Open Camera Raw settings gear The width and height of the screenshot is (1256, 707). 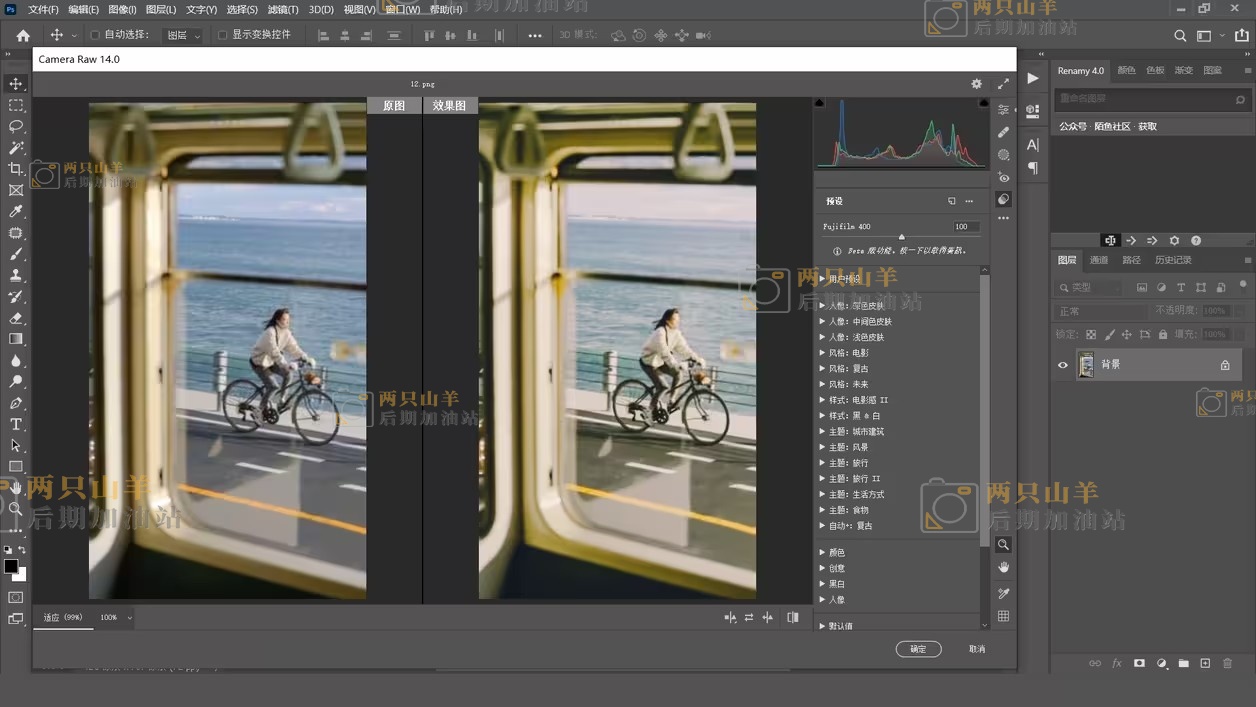[976, 84]
